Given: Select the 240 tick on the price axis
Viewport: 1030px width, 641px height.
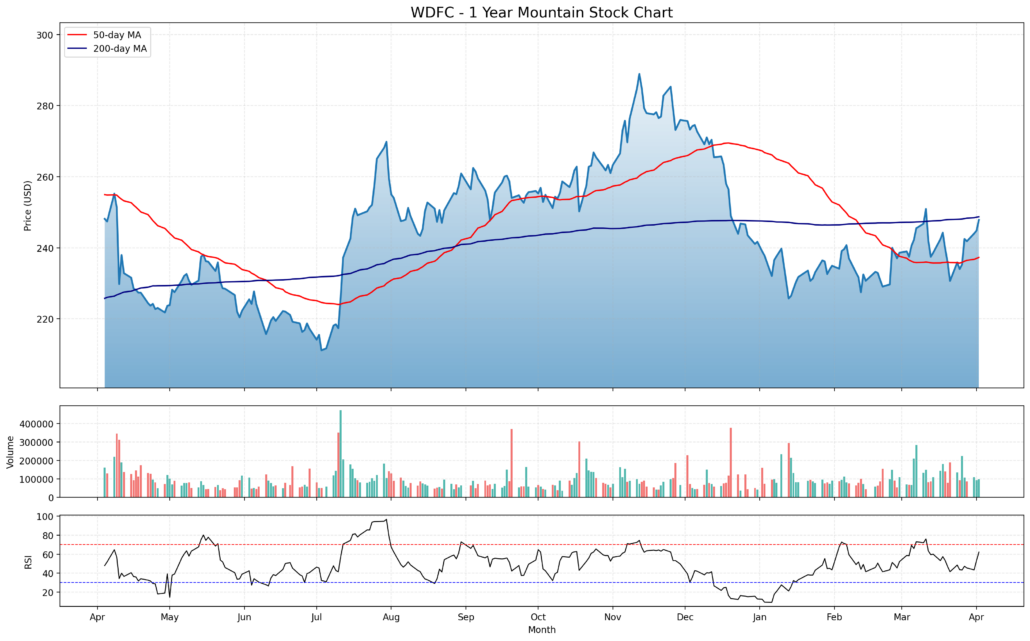Looking at the screenshot, I should click(x=45, y=248).
